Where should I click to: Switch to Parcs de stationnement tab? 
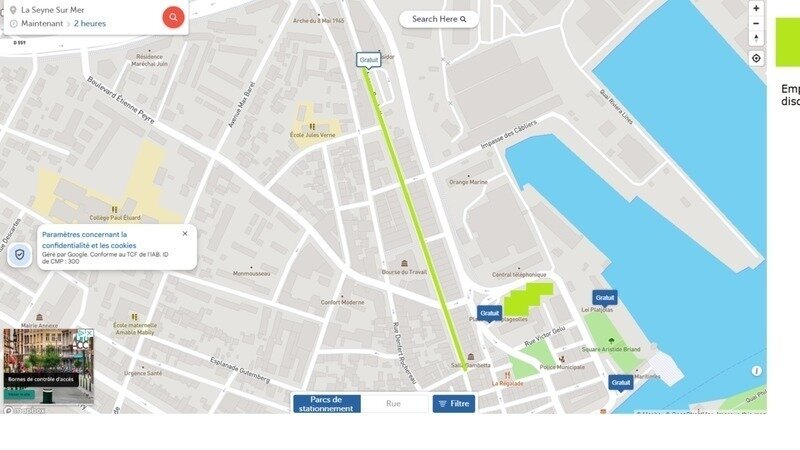[327, 404]
